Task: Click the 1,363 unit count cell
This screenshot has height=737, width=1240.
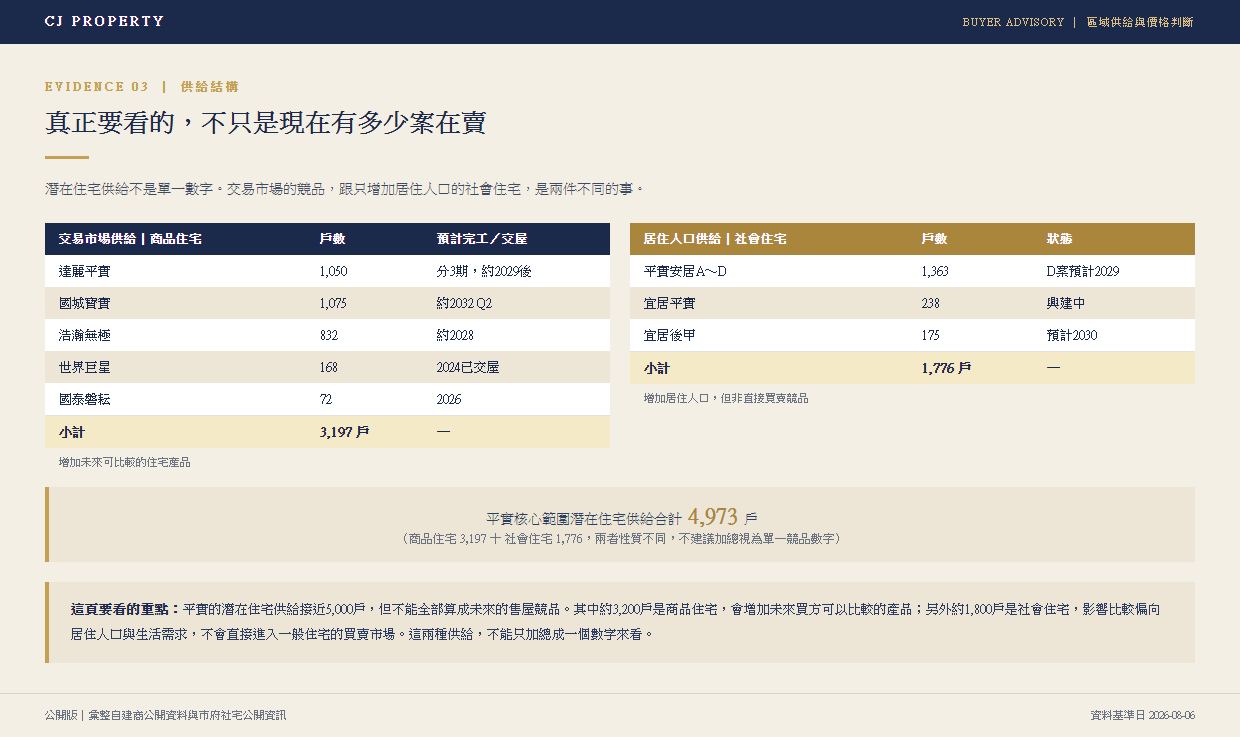Action: point(935,271)
